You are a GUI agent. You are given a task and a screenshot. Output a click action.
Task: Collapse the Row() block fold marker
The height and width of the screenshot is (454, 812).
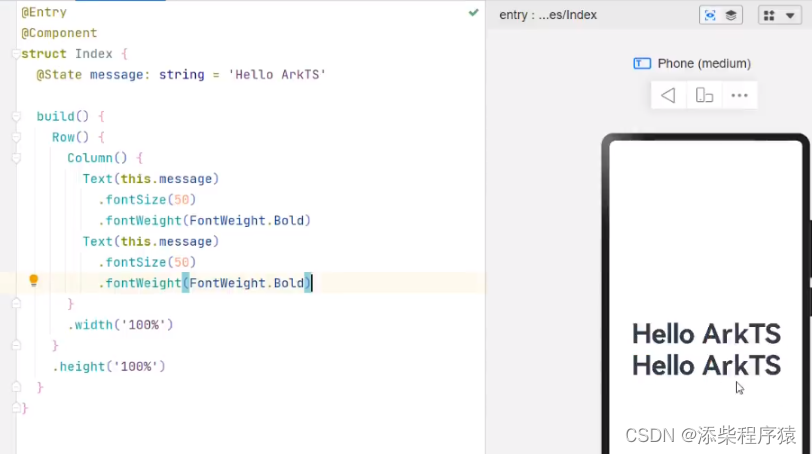(16, 137)
